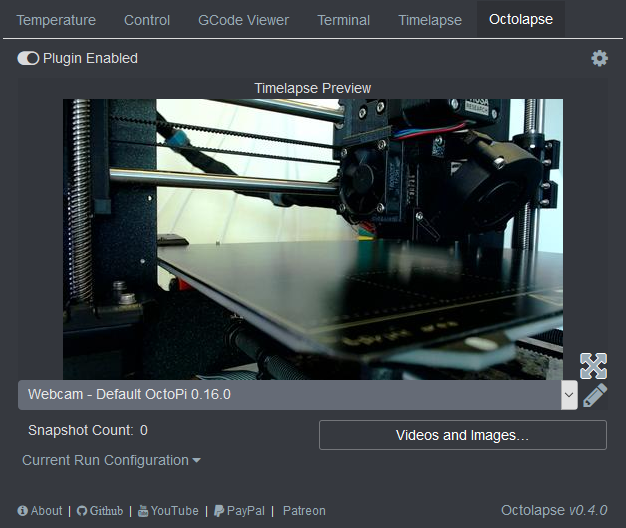626x528 pixels.
Task: Open the About link text
Action: 47,511
